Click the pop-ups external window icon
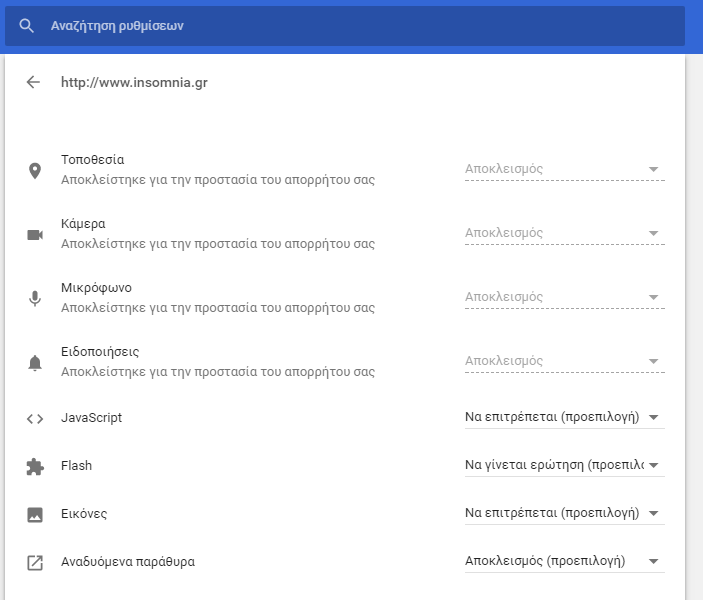Viewport: 703px width, 600px height. 35,562
